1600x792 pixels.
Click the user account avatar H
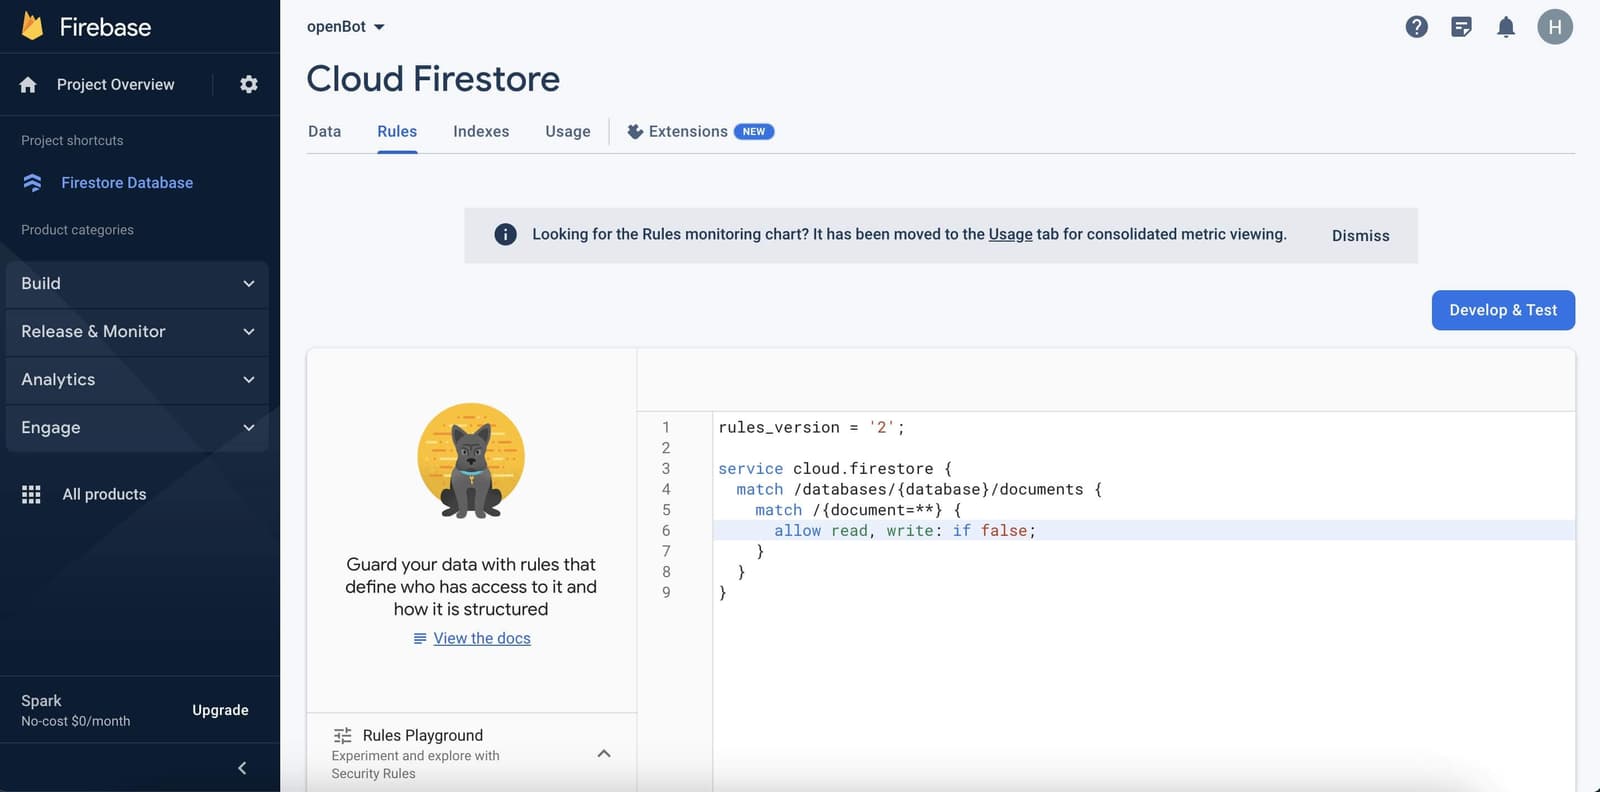tap(1555, 27)
